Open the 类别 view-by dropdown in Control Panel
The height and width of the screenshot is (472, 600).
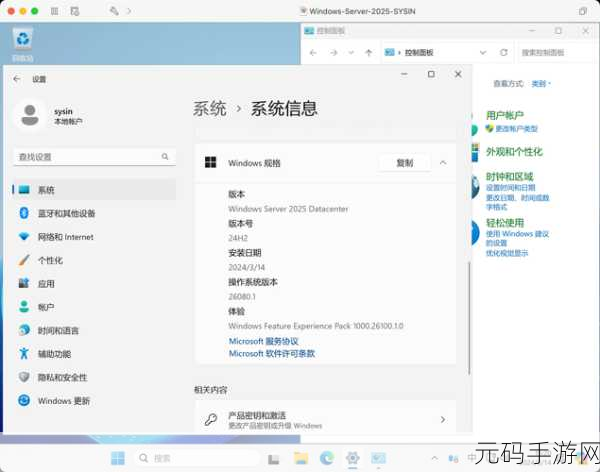pos(541,83)
